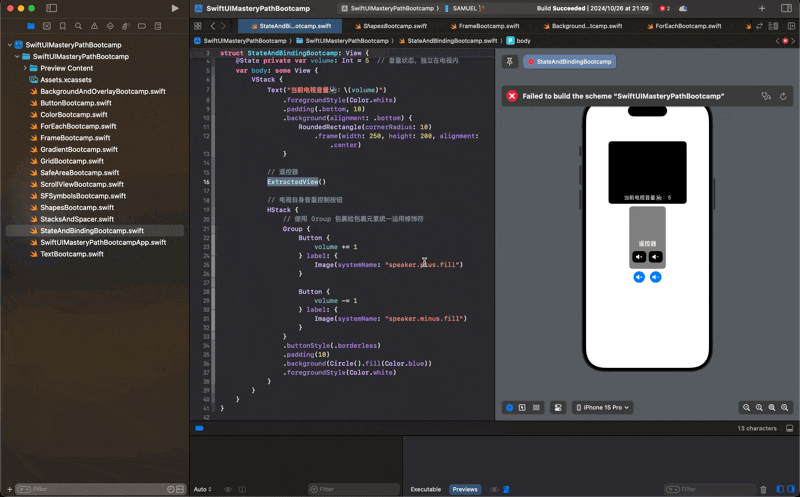Switch canvas to Selectable preview mode
The image size is (800, 497).
(x=522, y=408)
